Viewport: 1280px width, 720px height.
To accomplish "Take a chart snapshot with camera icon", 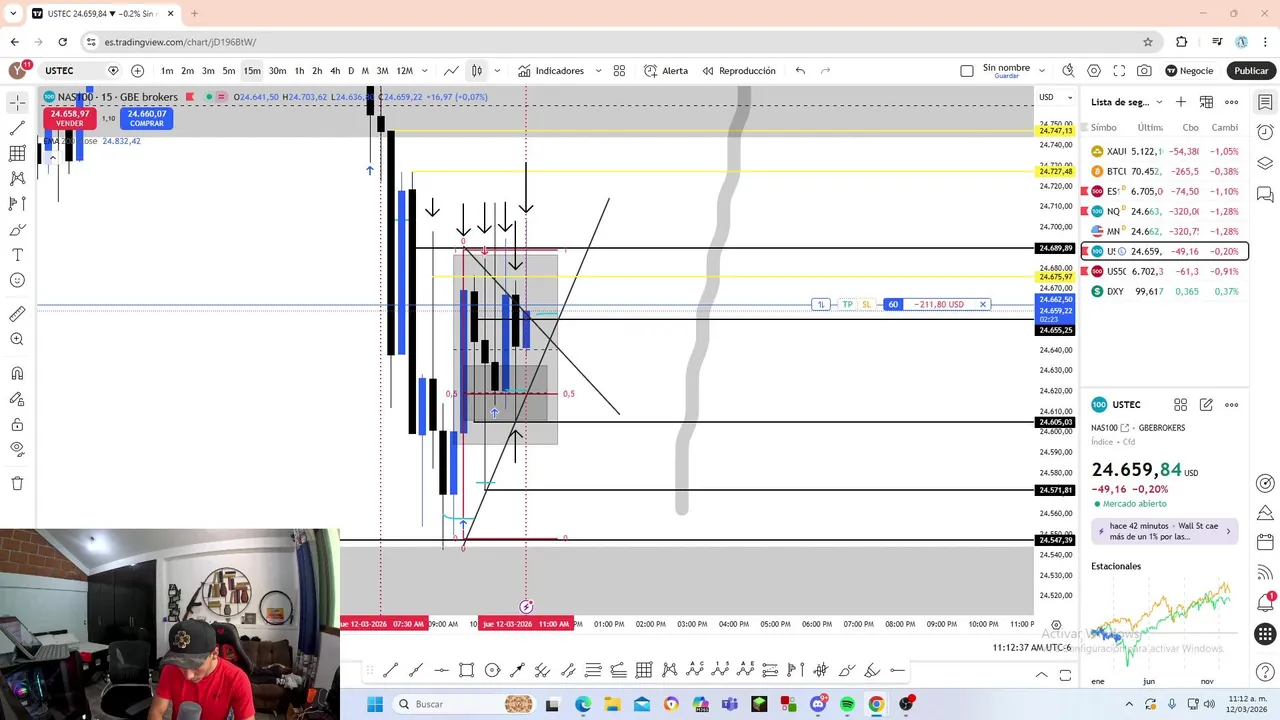I will click(x=1144, y=71).
